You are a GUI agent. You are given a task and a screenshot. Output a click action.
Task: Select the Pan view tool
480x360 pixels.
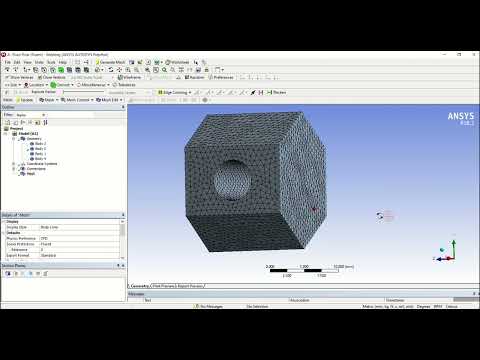coord(119,70)
